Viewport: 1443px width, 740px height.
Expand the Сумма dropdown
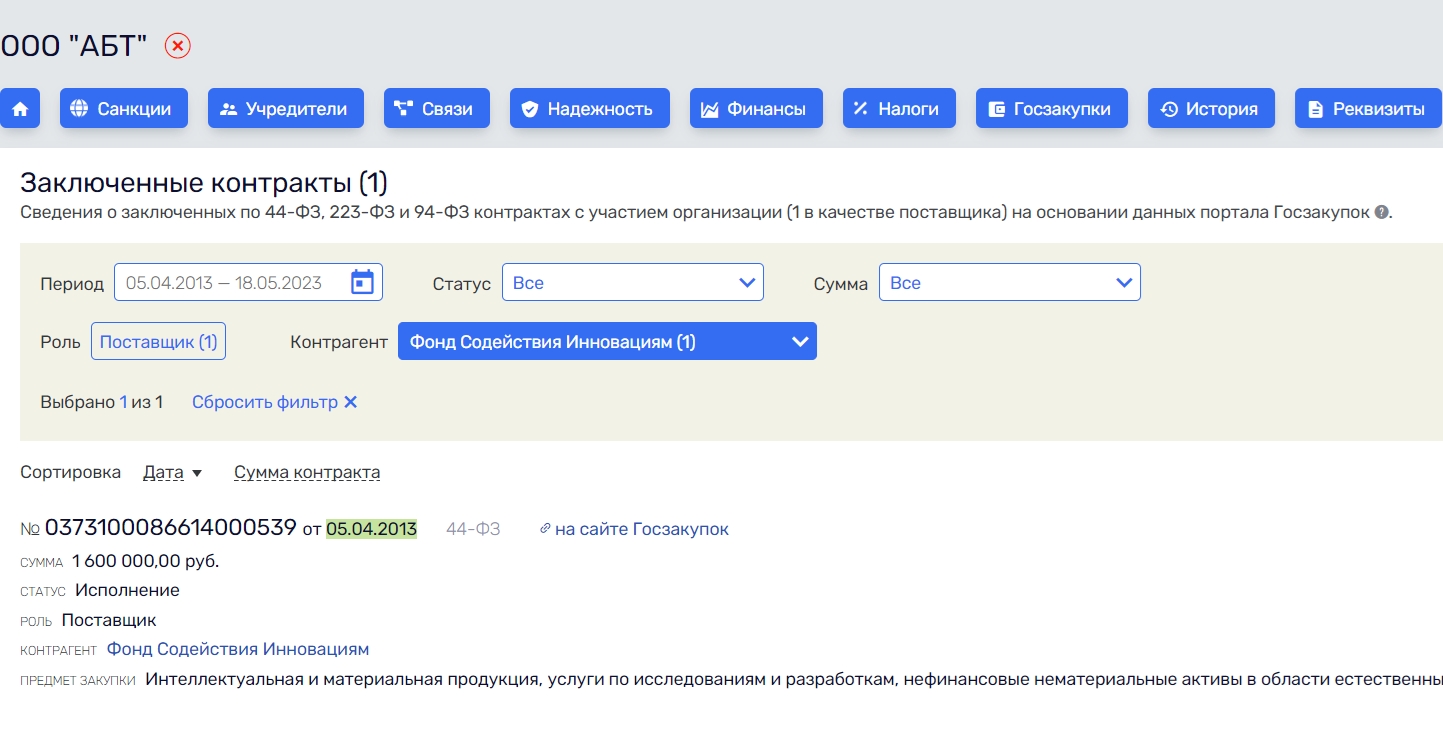coord(1010,283)
